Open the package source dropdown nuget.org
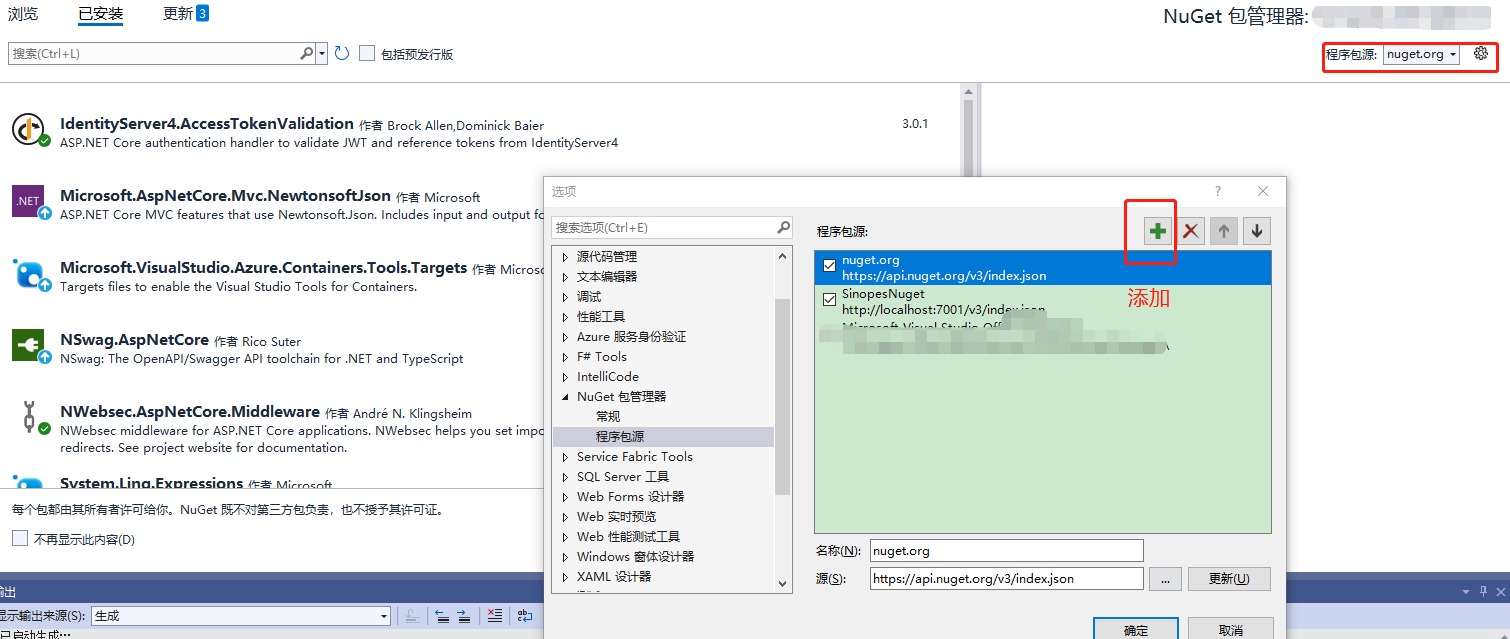The width and height of the screenshot is (1510, 639). [1421, 54]
